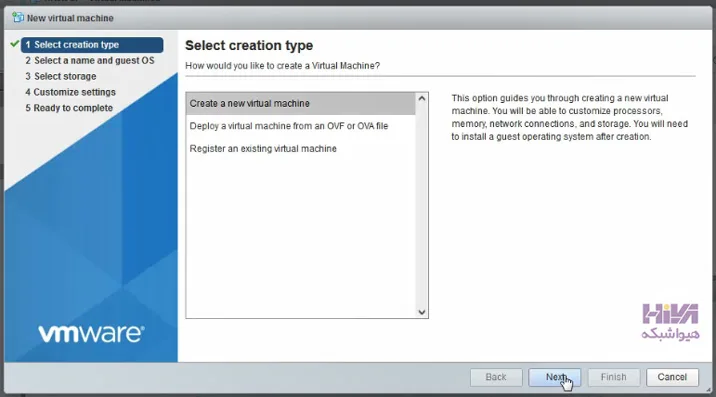Screen dimensions: 716x397
Task: Go to step 1 Select creation type
Action: point(92,45)
